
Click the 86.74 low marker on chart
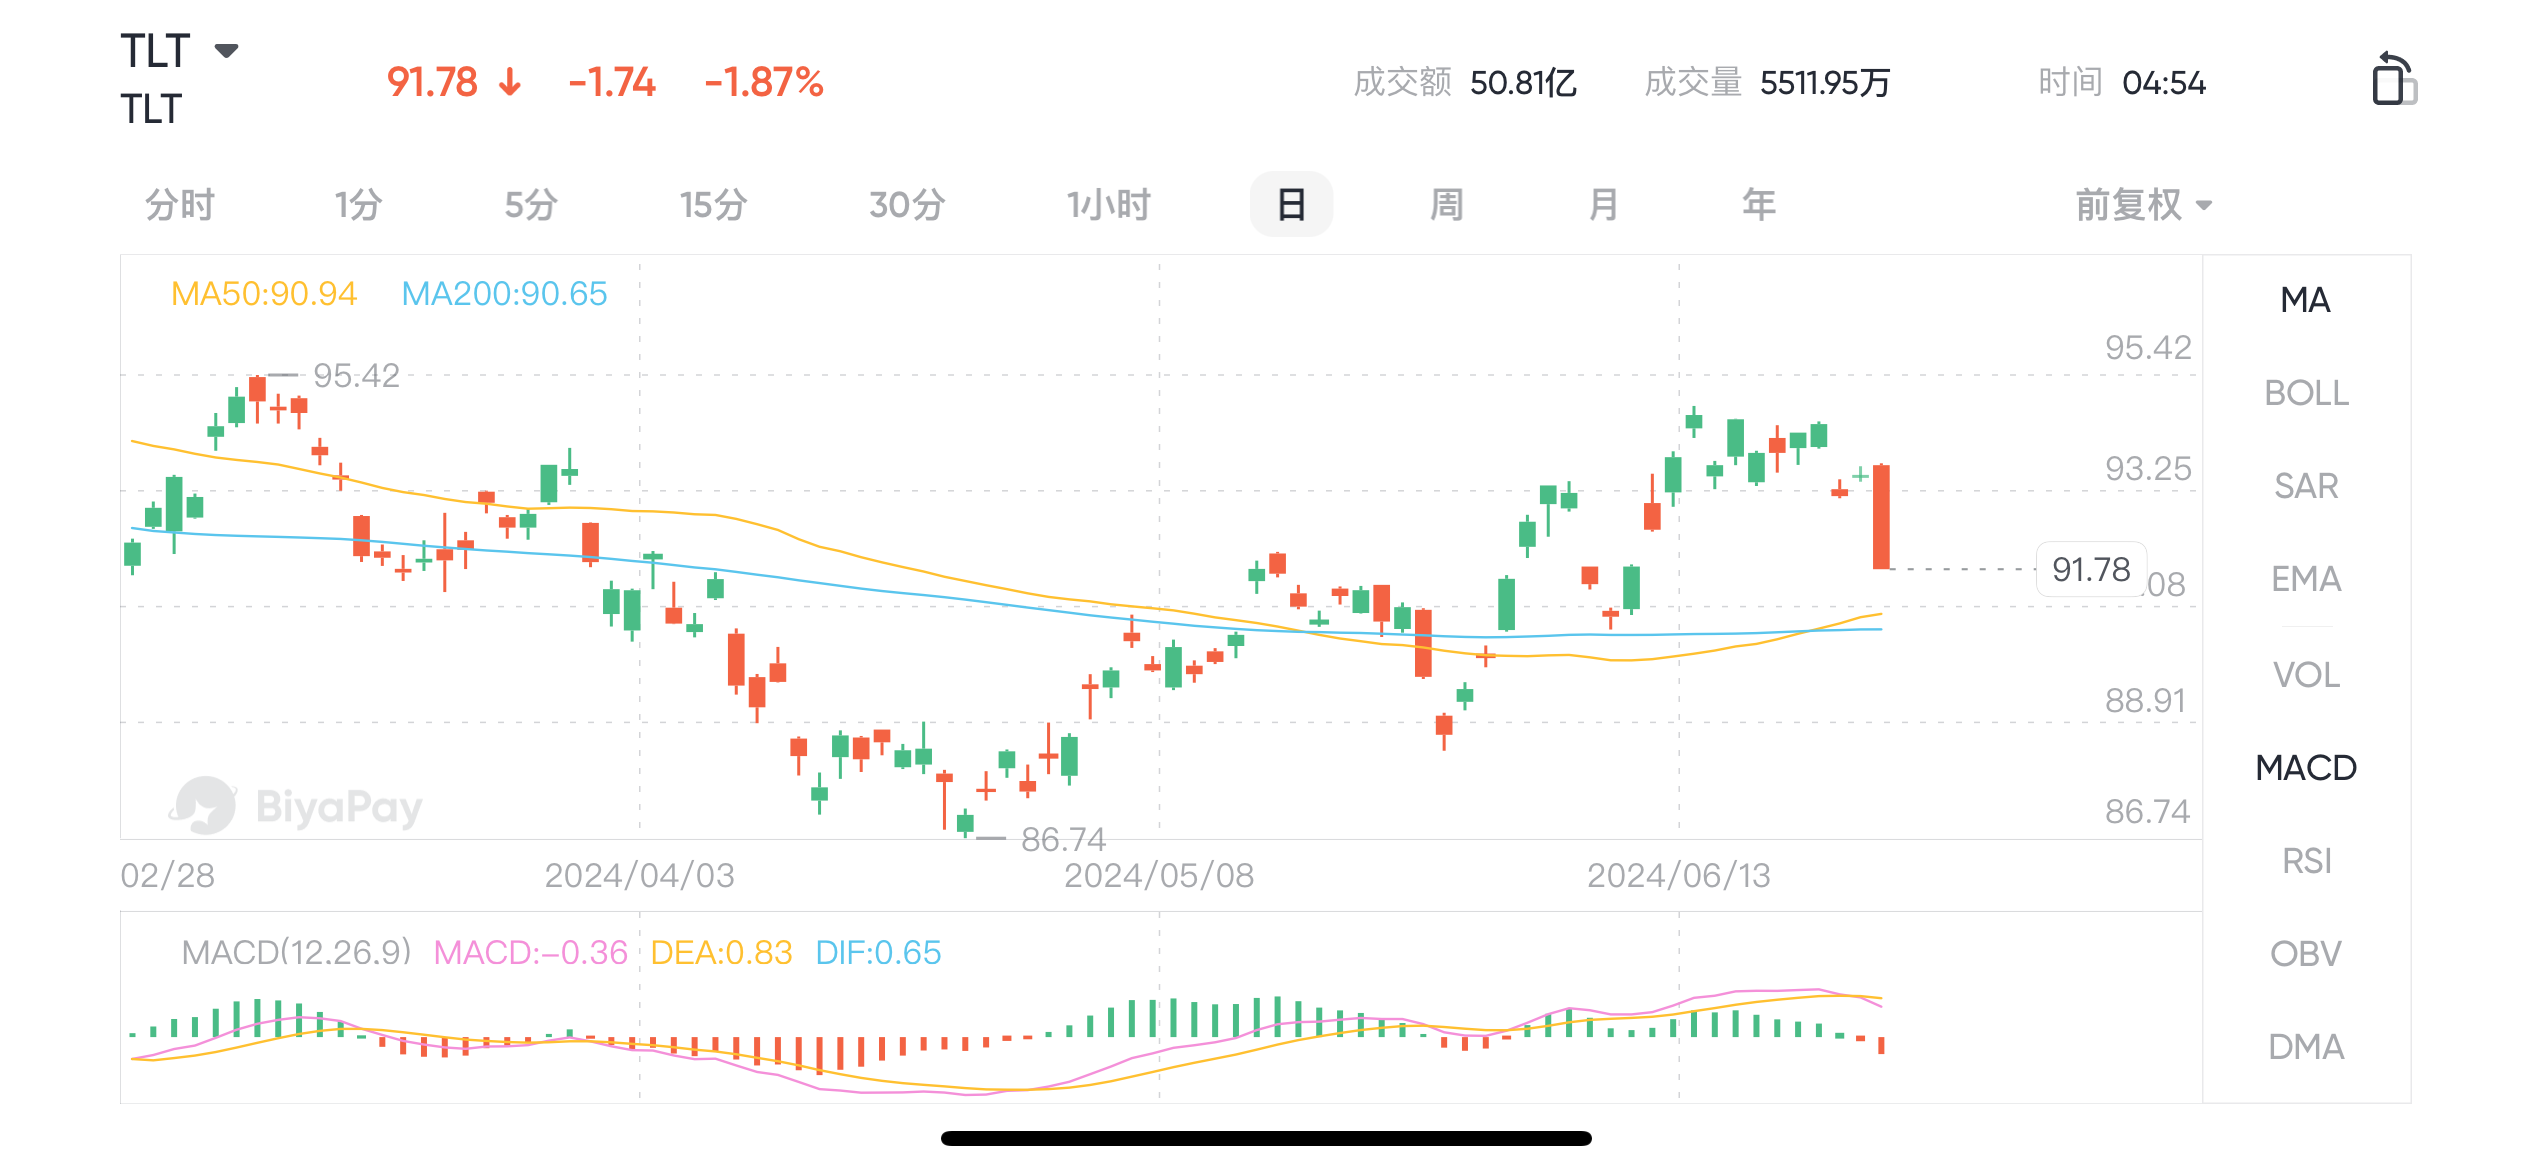point(1063,839)
